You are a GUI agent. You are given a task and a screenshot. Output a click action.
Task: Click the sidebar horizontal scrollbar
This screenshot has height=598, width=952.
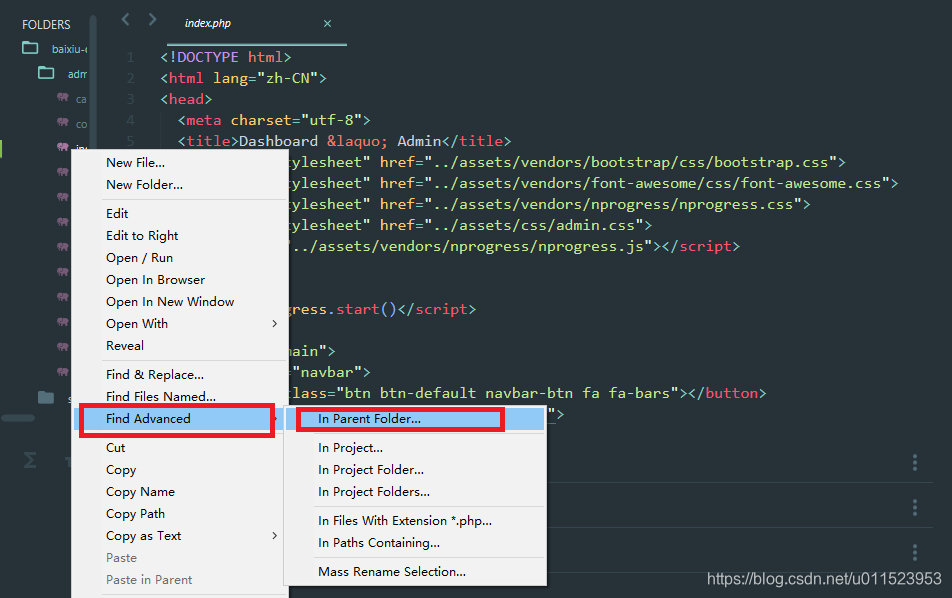[18, 418]
